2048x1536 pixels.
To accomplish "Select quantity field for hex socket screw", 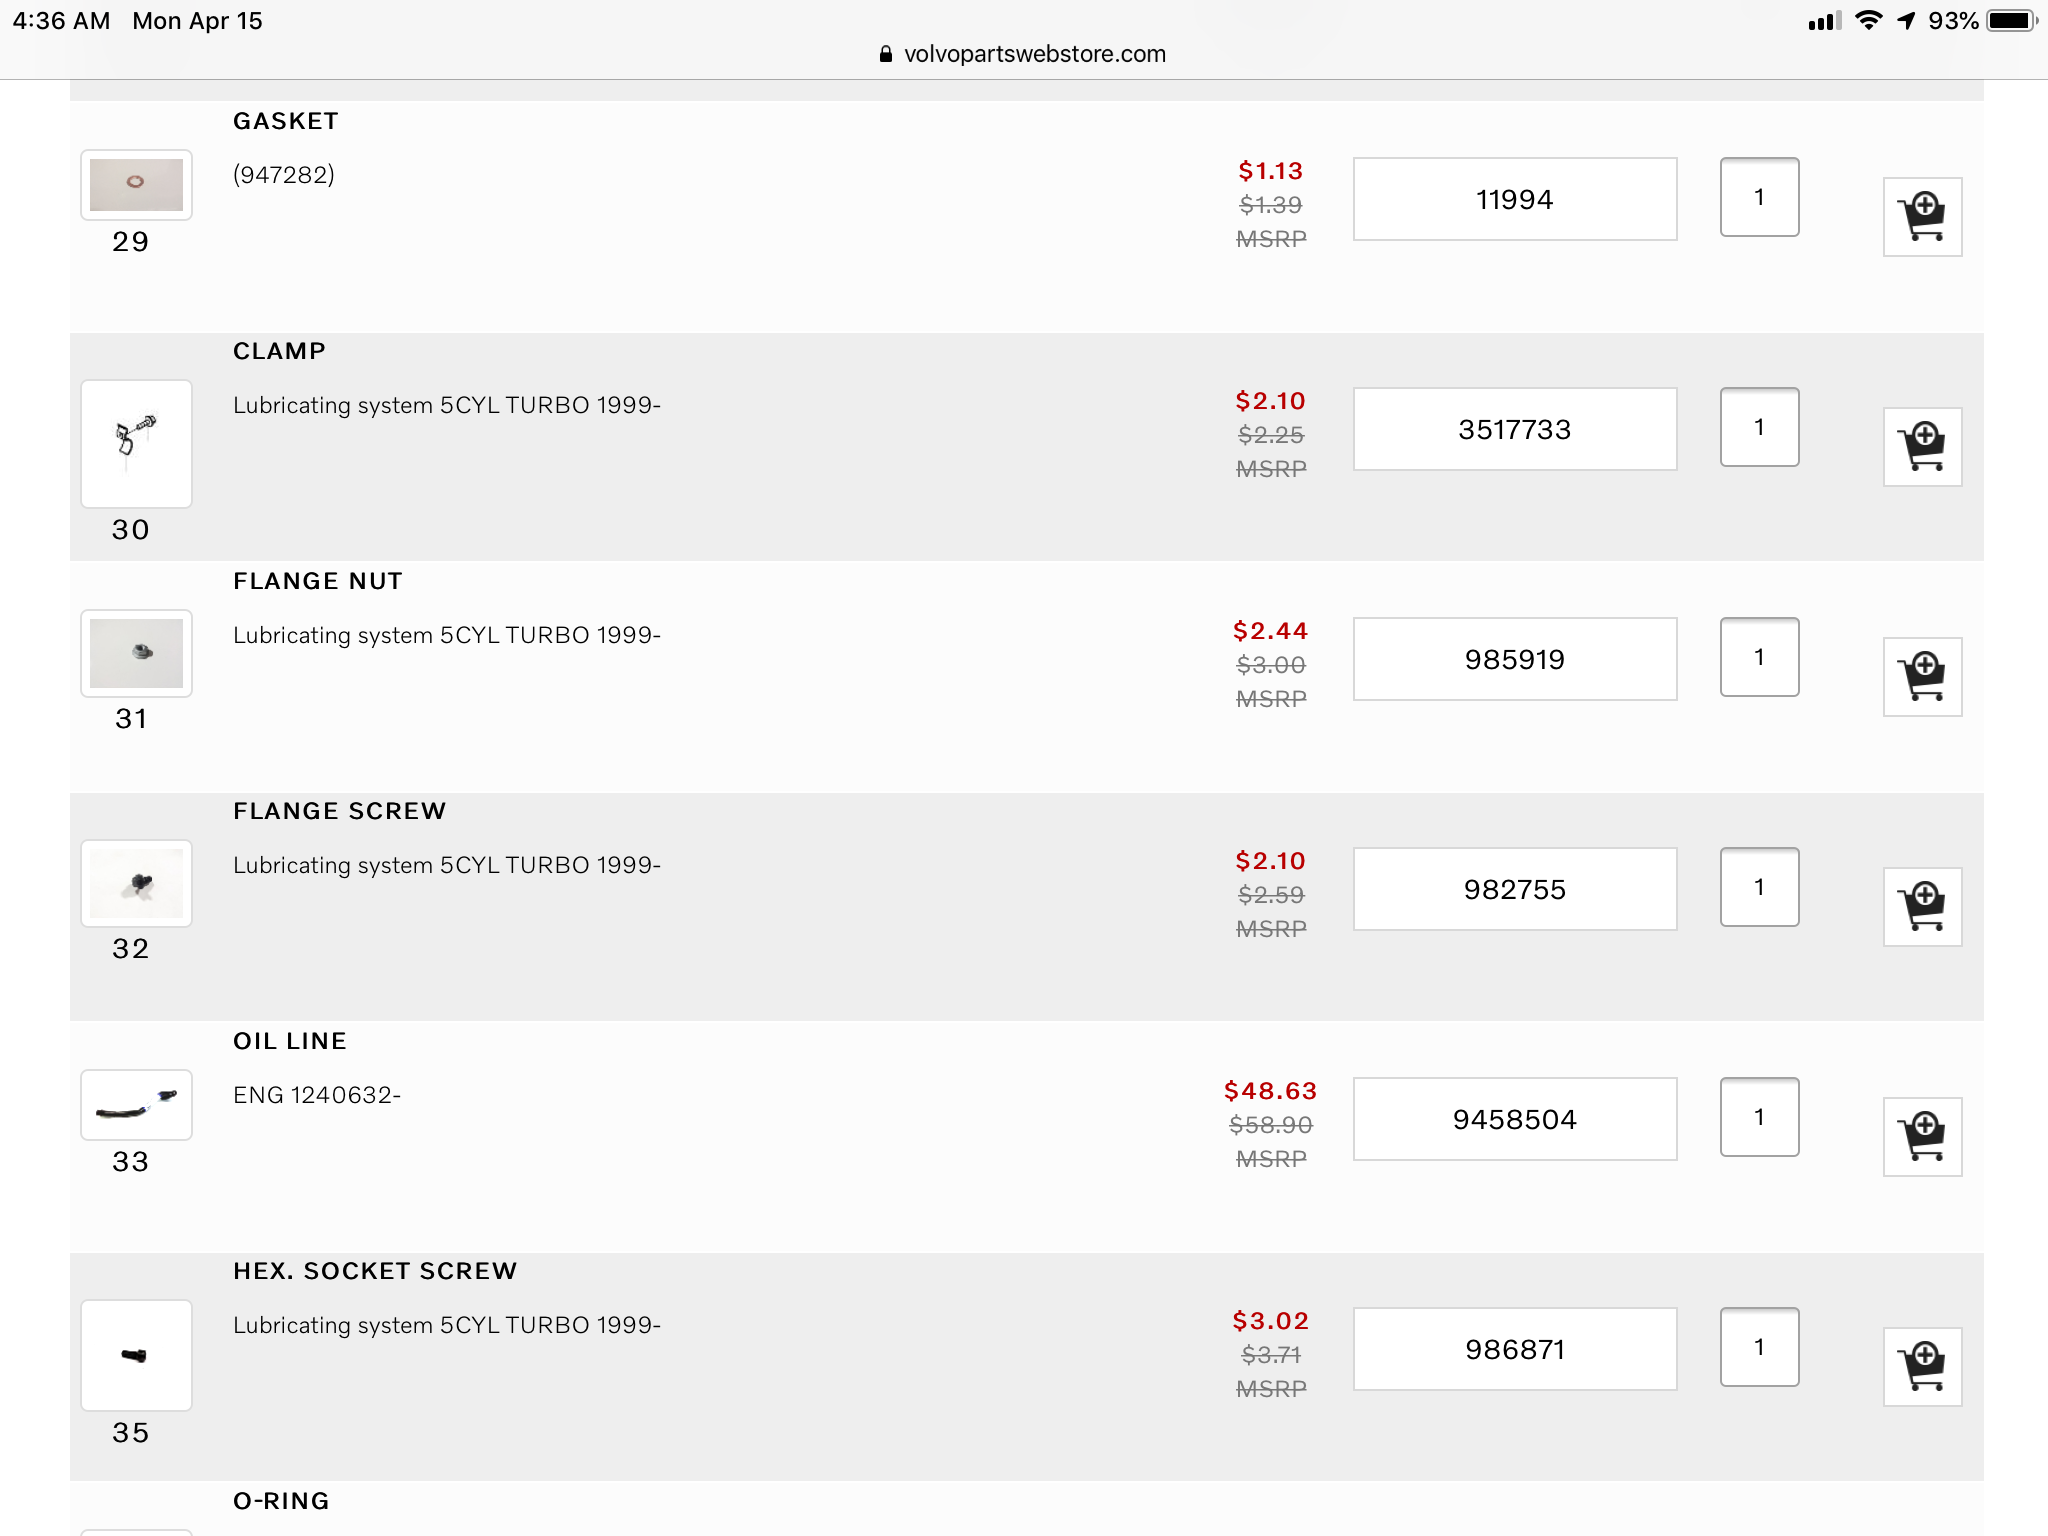I will [1759, 1347].
